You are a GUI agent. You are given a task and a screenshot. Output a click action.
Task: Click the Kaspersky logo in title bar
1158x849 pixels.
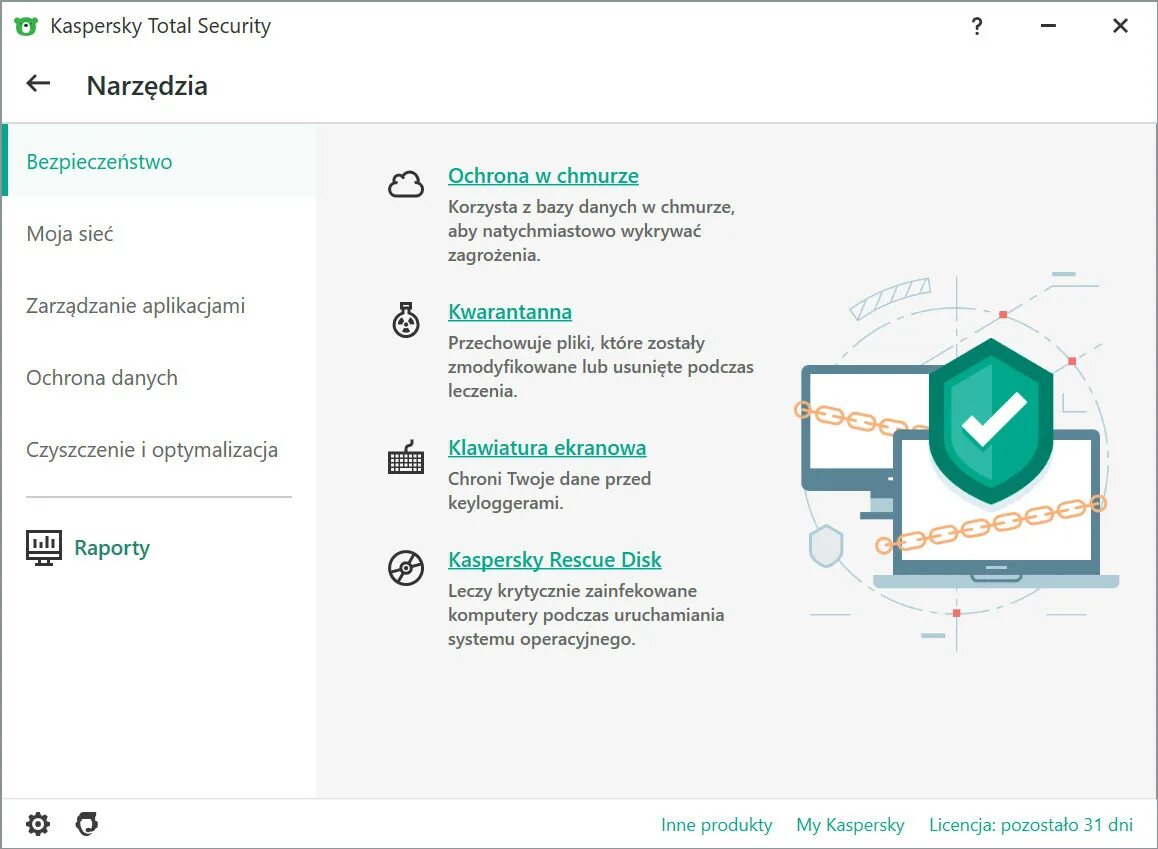[x=26, y=27]
